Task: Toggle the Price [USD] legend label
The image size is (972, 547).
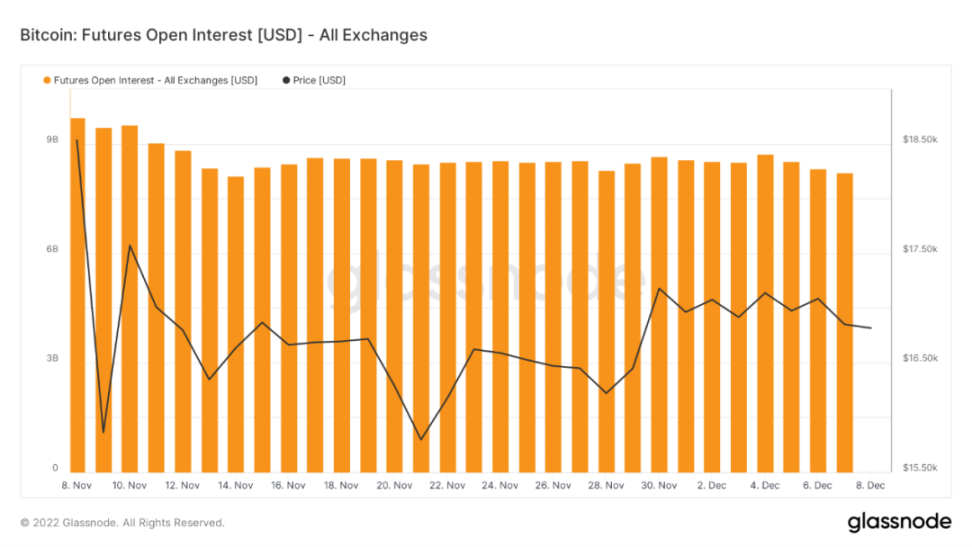Action: [x=319, y=80]
